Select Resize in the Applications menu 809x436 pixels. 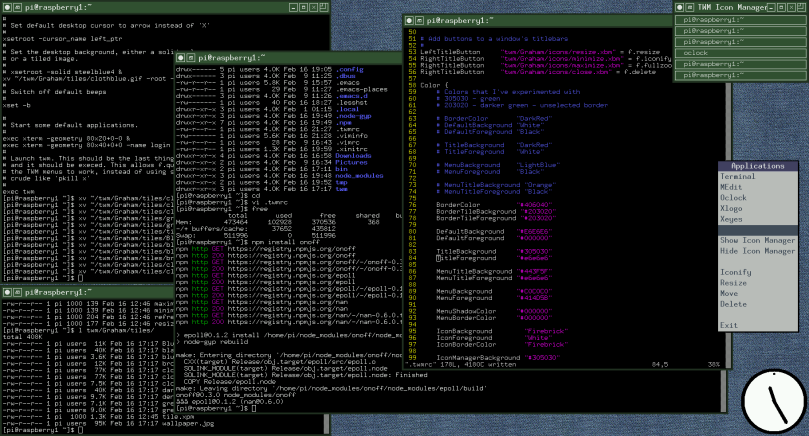click(x=758, y=283)
